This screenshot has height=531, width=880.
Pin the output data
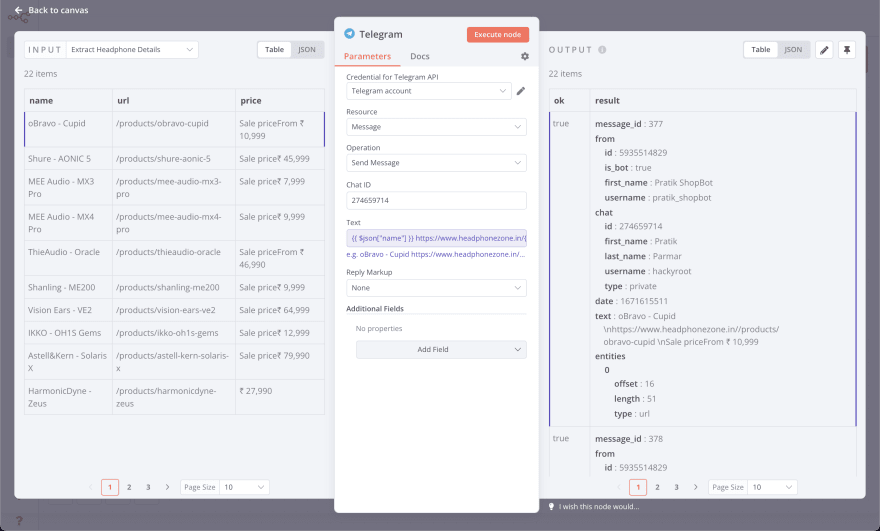[x=847, y=50]
